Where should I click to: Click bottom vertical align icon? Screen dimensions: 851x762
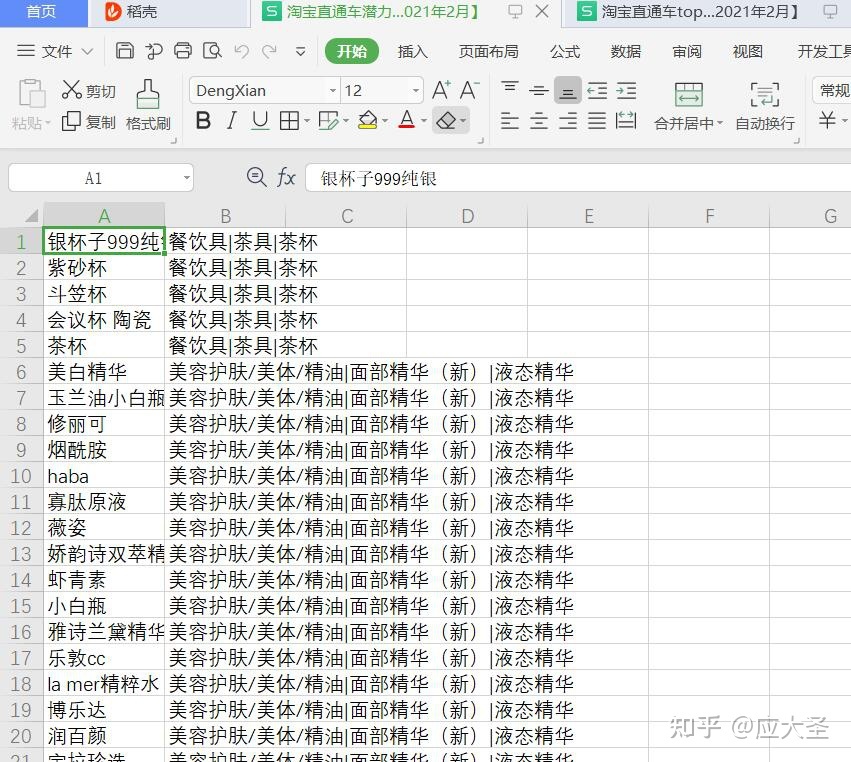pyautogui.click(x=568, y=91)
